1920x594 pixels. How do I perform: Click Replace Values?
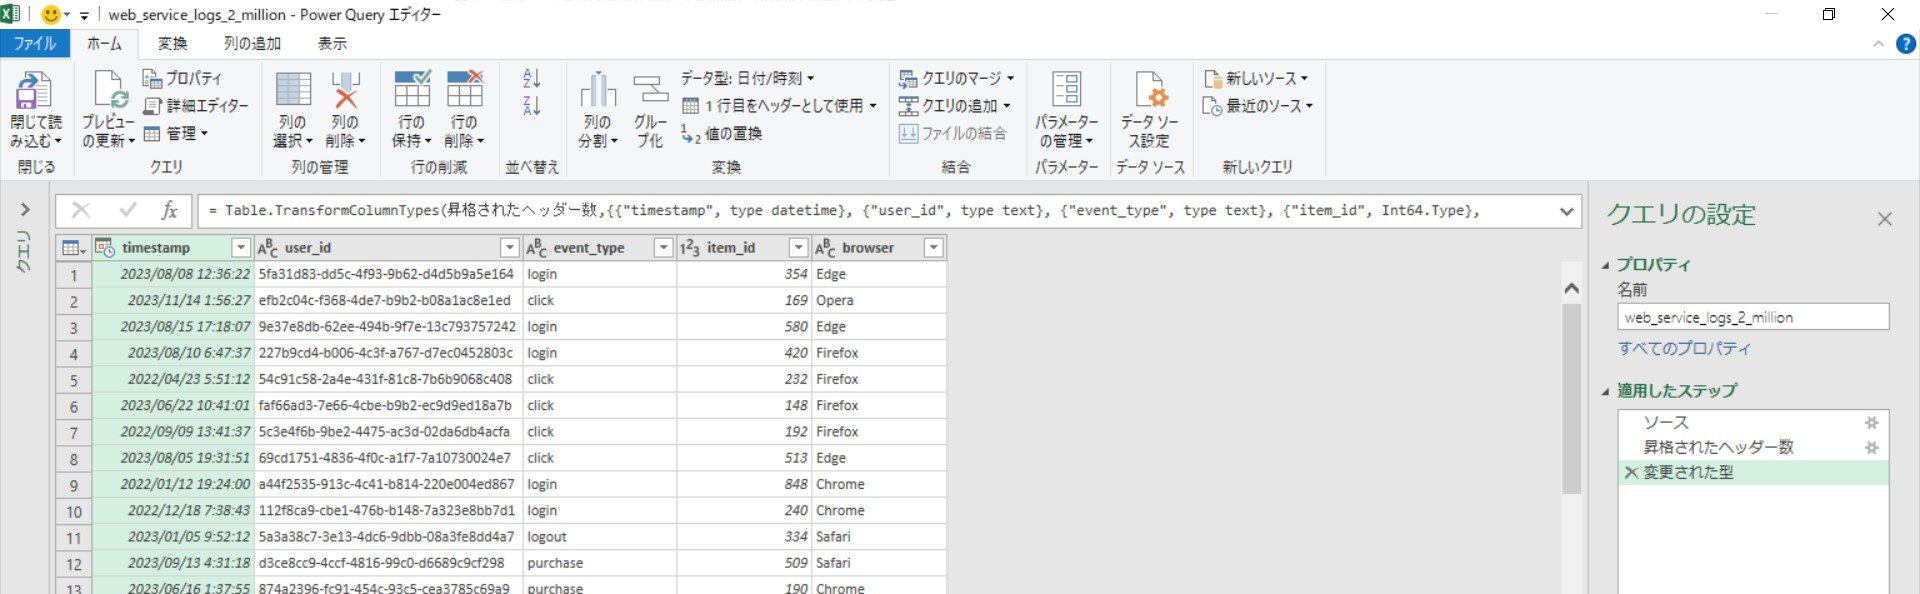coord(722,133)
